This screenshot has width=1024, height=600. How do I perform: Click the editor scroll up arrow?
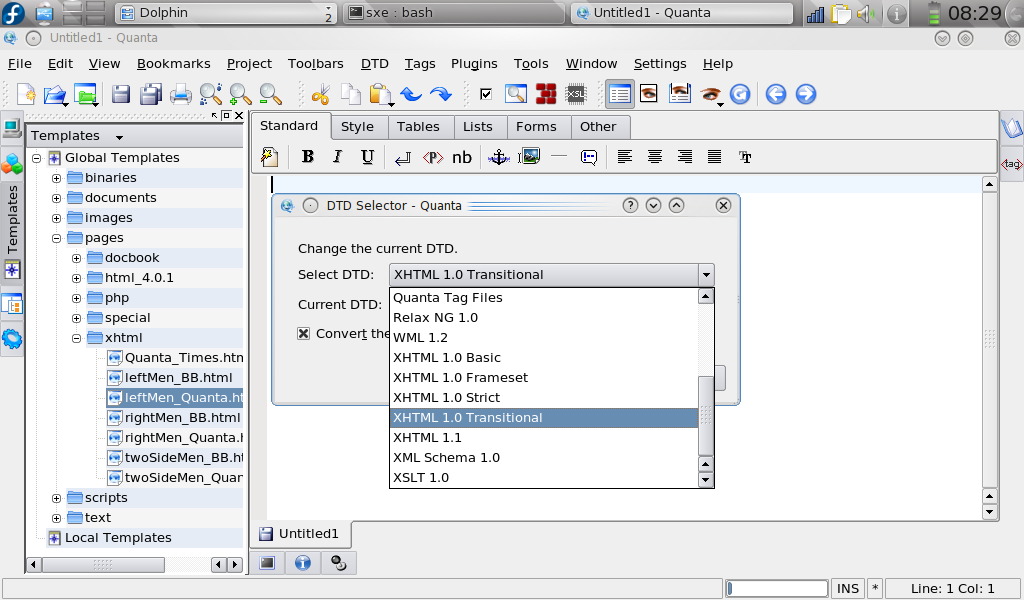(x=989, y=185)
